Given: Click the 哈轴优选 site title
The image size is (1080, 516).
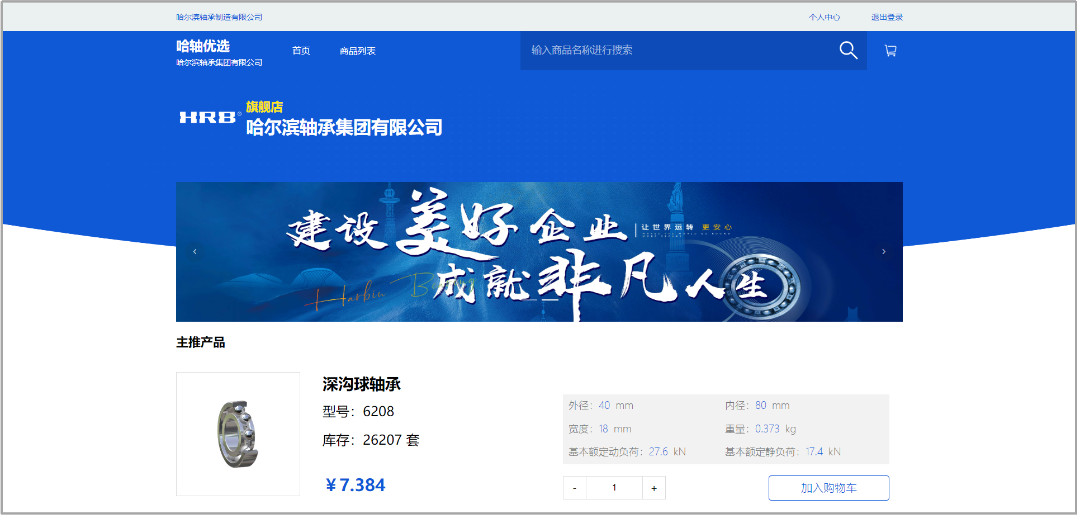Looking at the screenshot, I should tap(203, 46).
